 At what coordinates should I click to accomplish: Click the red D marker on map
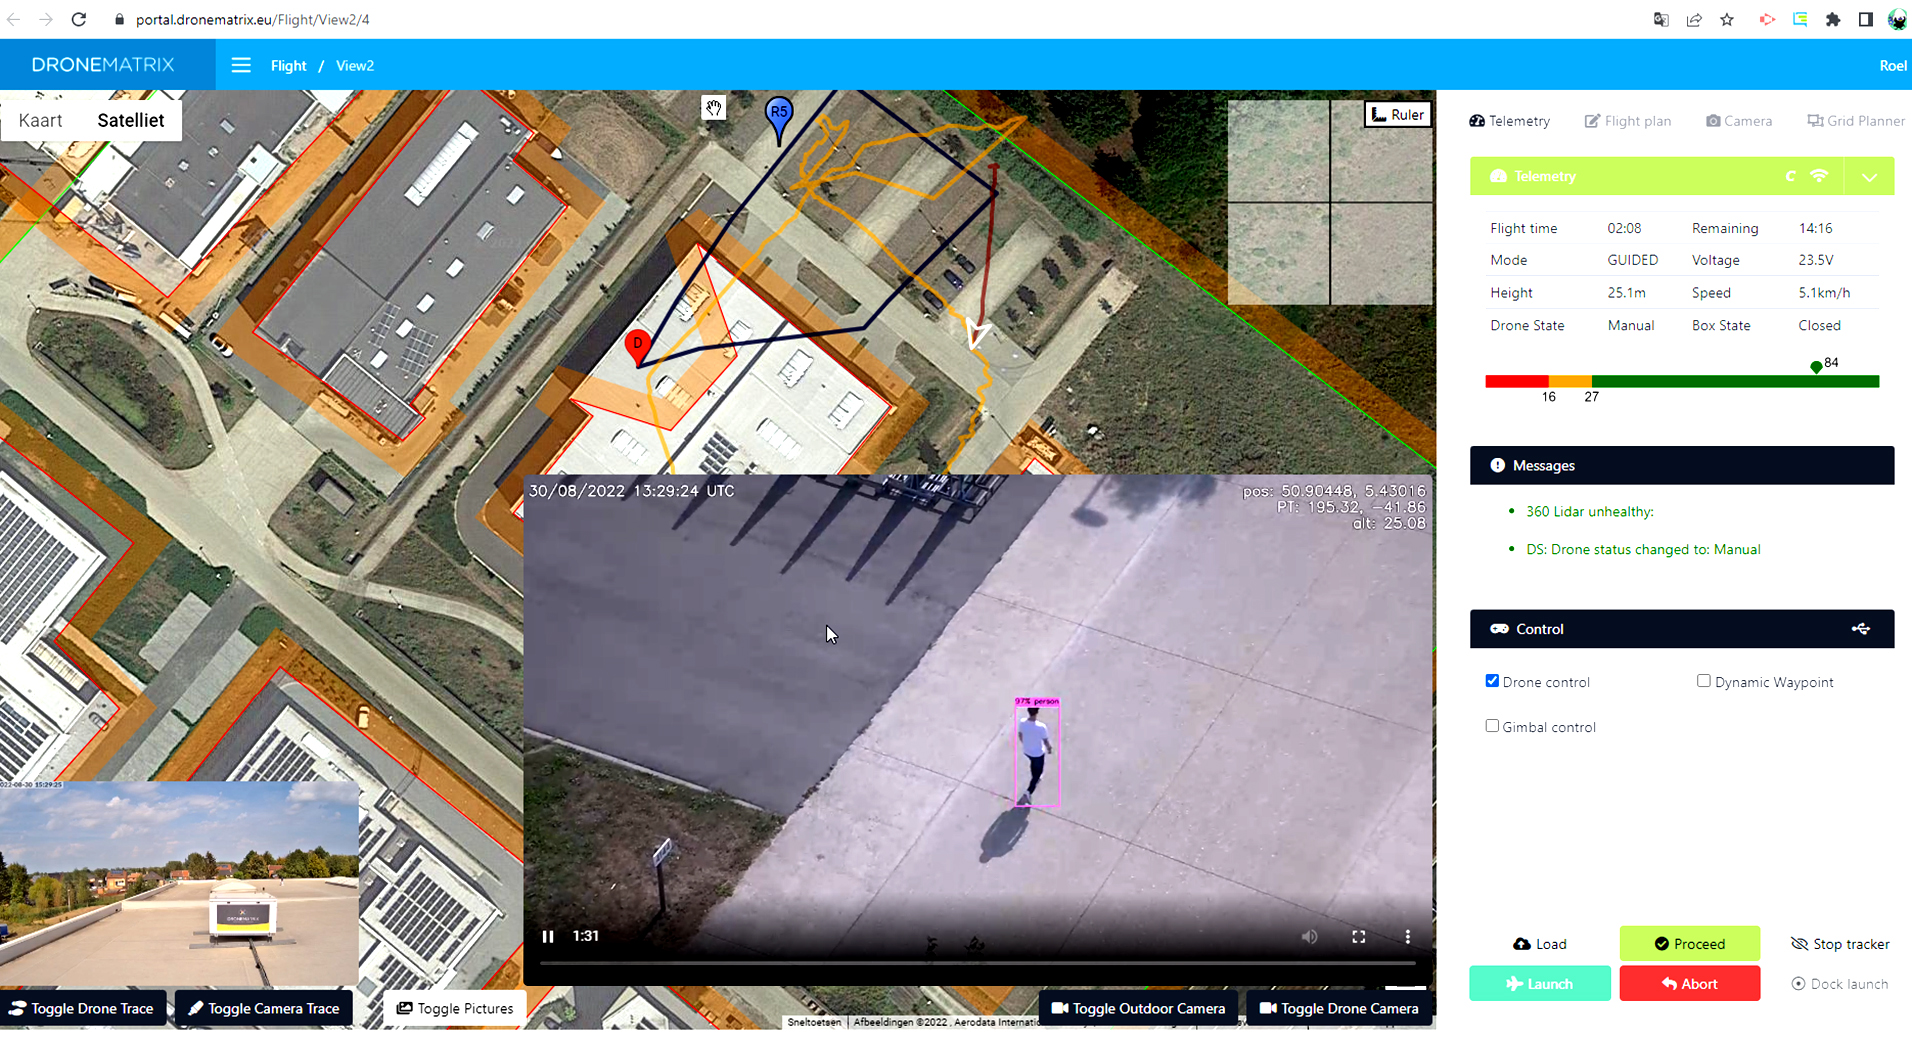point(637,345)
